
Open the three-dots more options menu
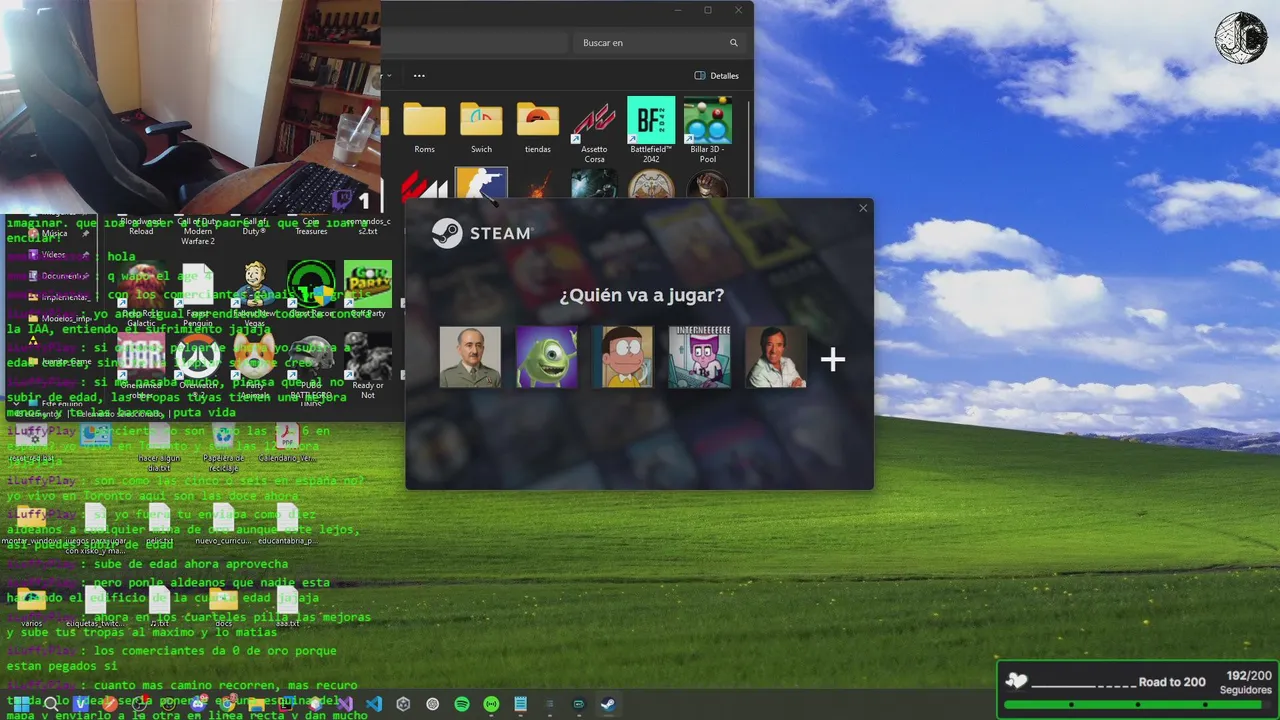point(419,75)
